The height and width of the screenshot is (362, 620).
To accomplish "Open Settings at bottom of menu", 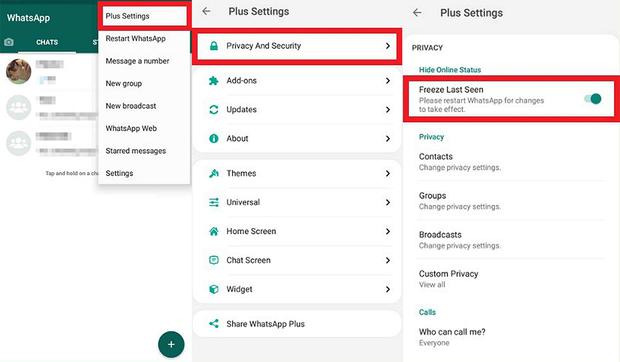I will (119, 173).
